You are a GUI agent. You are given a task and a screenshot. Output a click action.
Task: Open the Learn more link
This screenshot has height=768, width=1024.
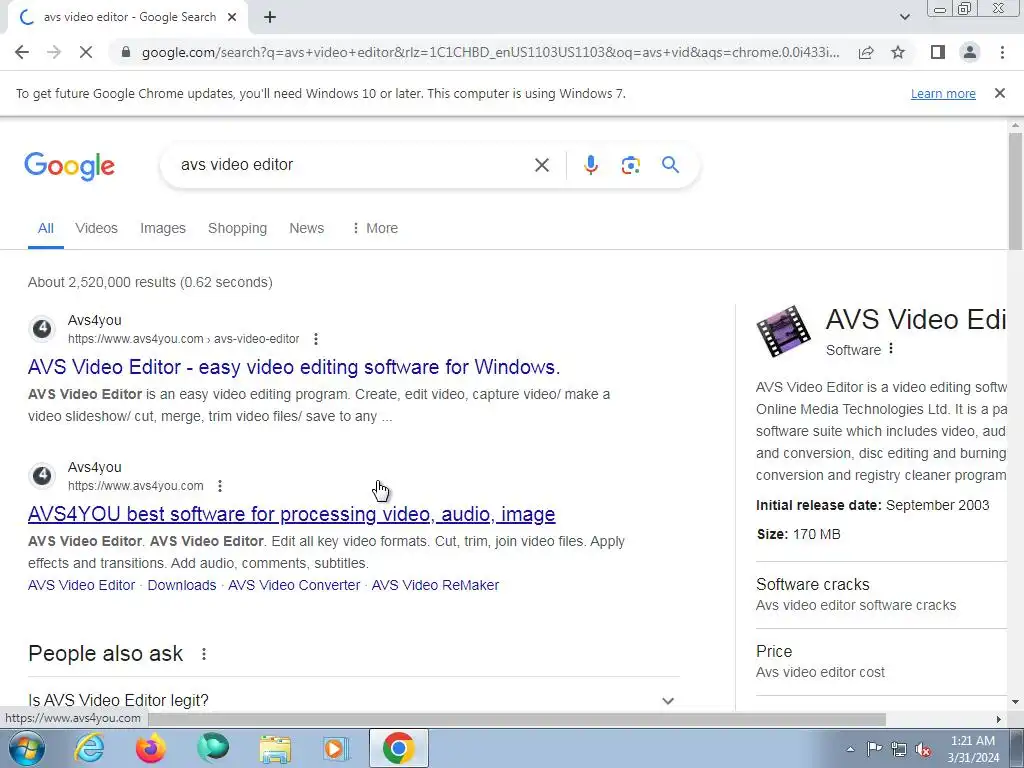tap(943, 93)
